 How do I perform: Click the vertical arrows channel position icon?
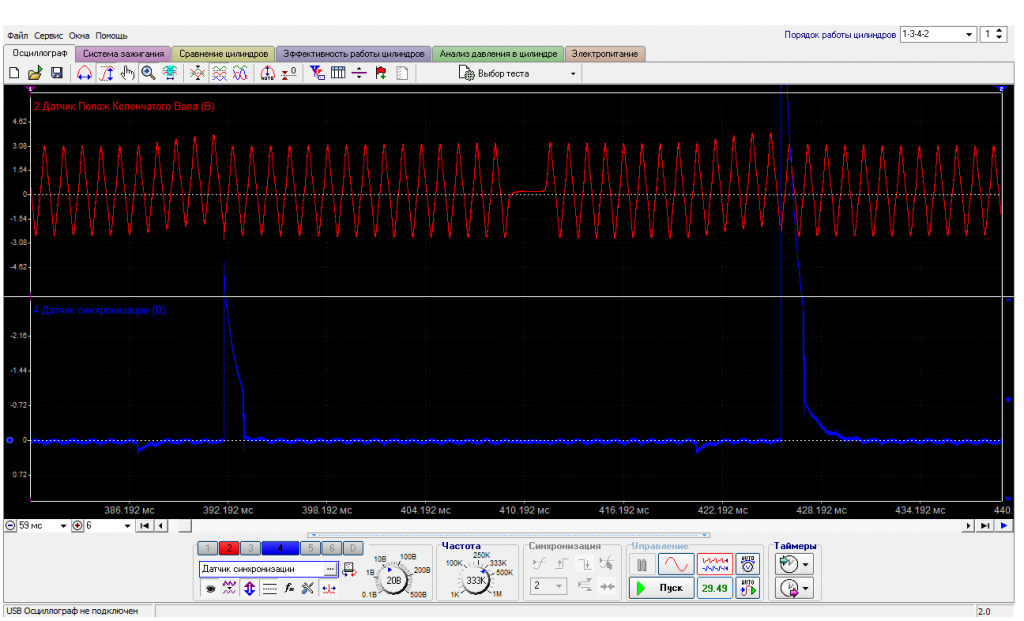tap(249, 588)
